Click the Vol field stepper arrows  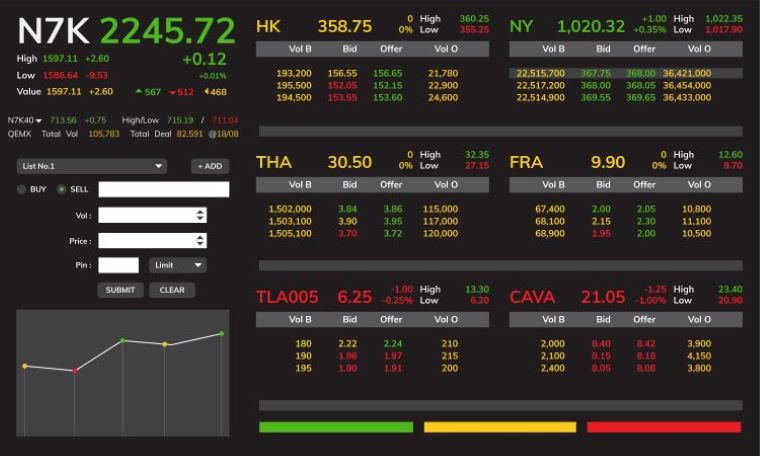[x=201, y=215]
